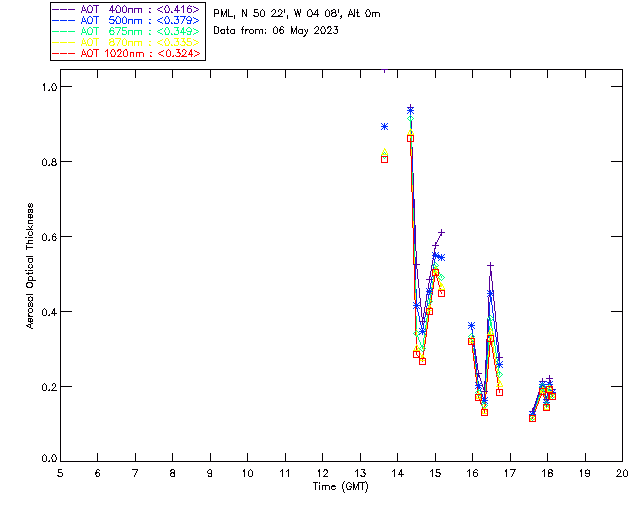Click the Time (GMT) axis label
The height and width of the screenshot is (512, 640).
(341, 487)
